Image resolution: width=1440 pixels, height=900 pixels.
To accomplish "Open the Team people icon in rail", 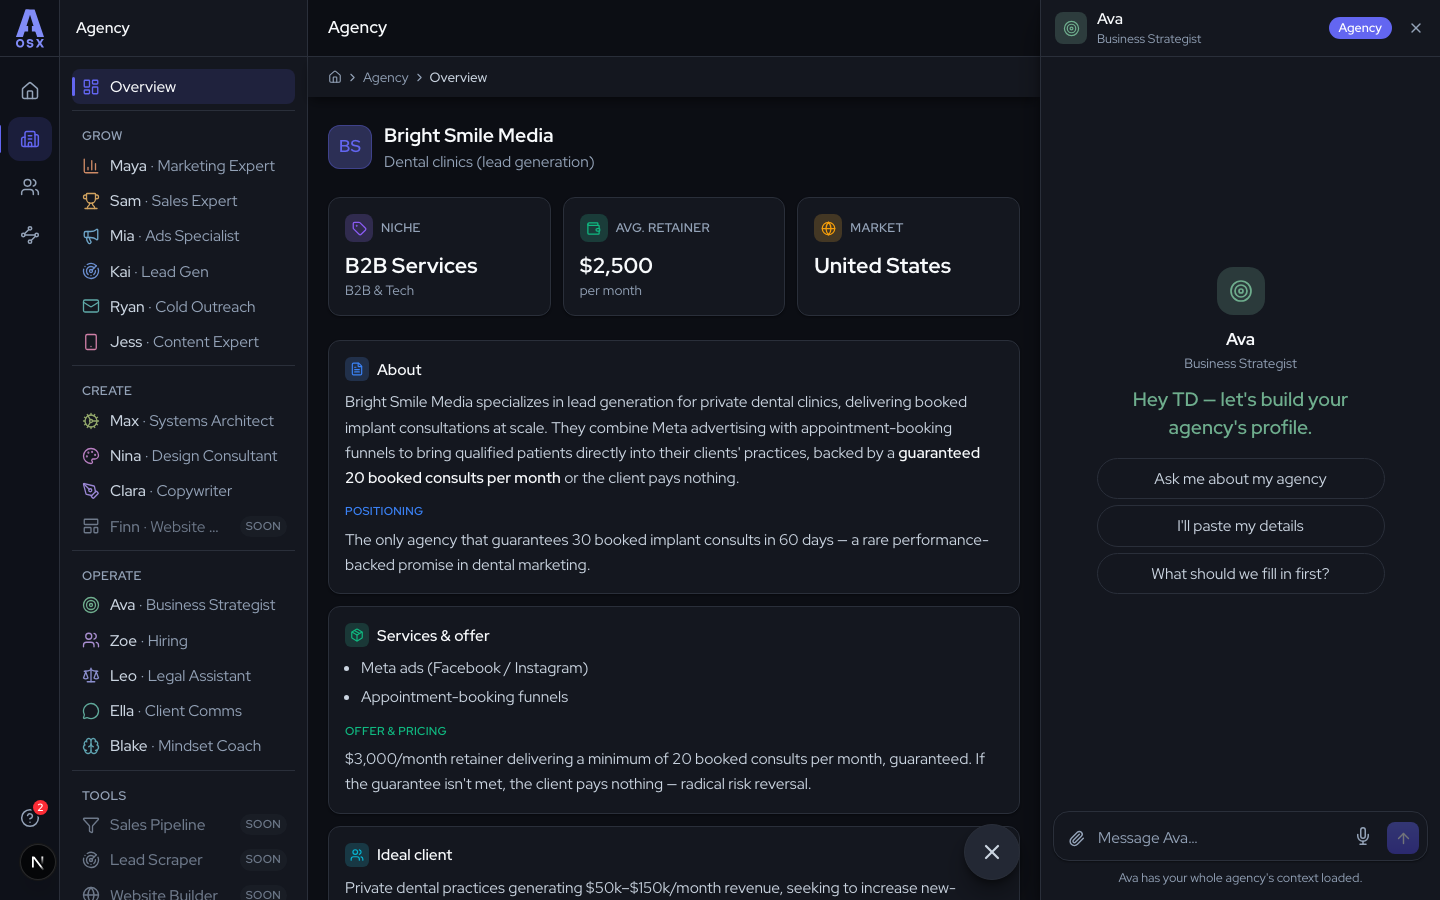I will click(30, 187).
